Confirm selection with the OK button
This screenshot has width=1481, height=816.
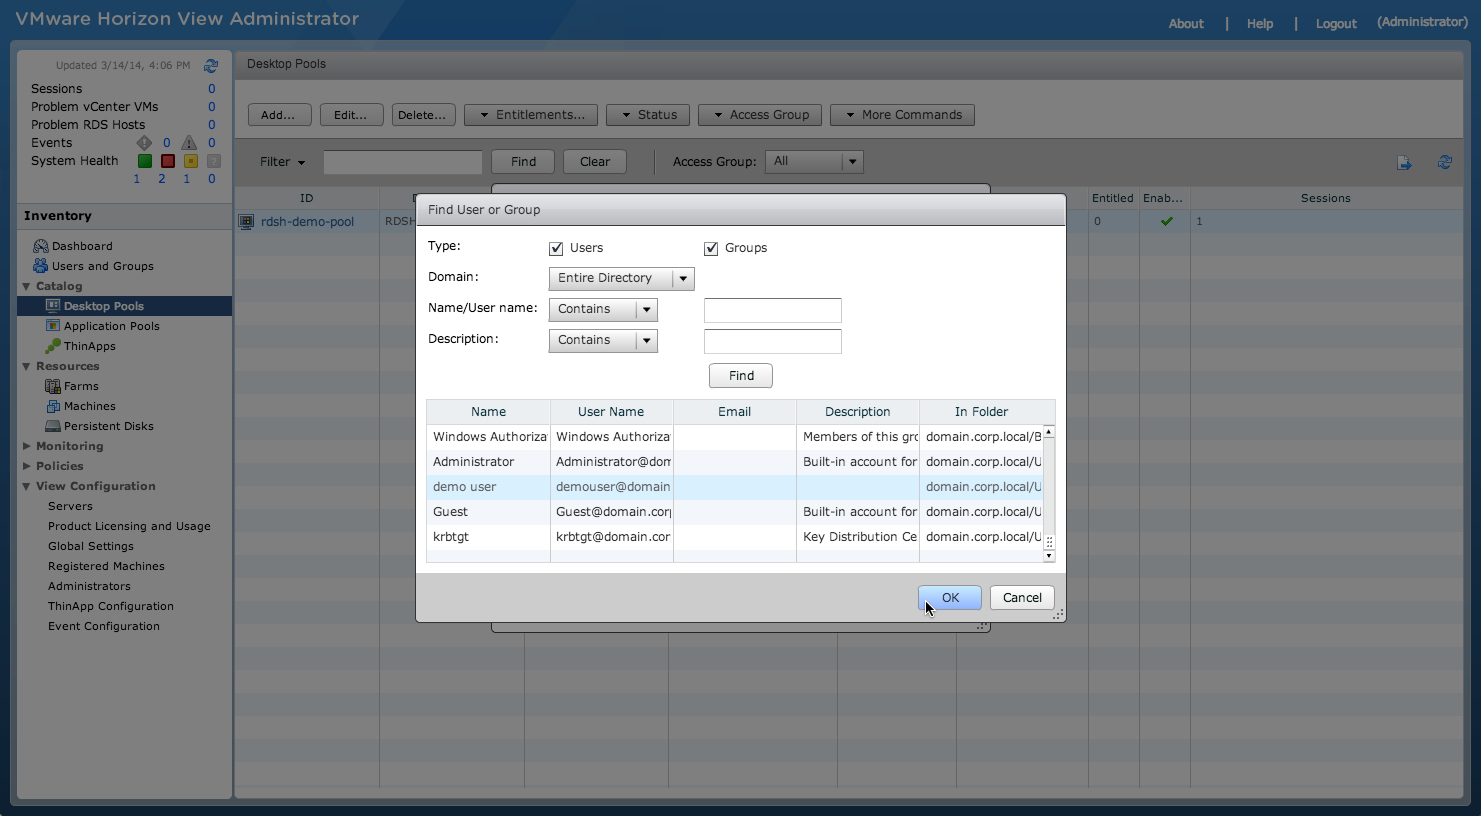click(x=948, y=597)
